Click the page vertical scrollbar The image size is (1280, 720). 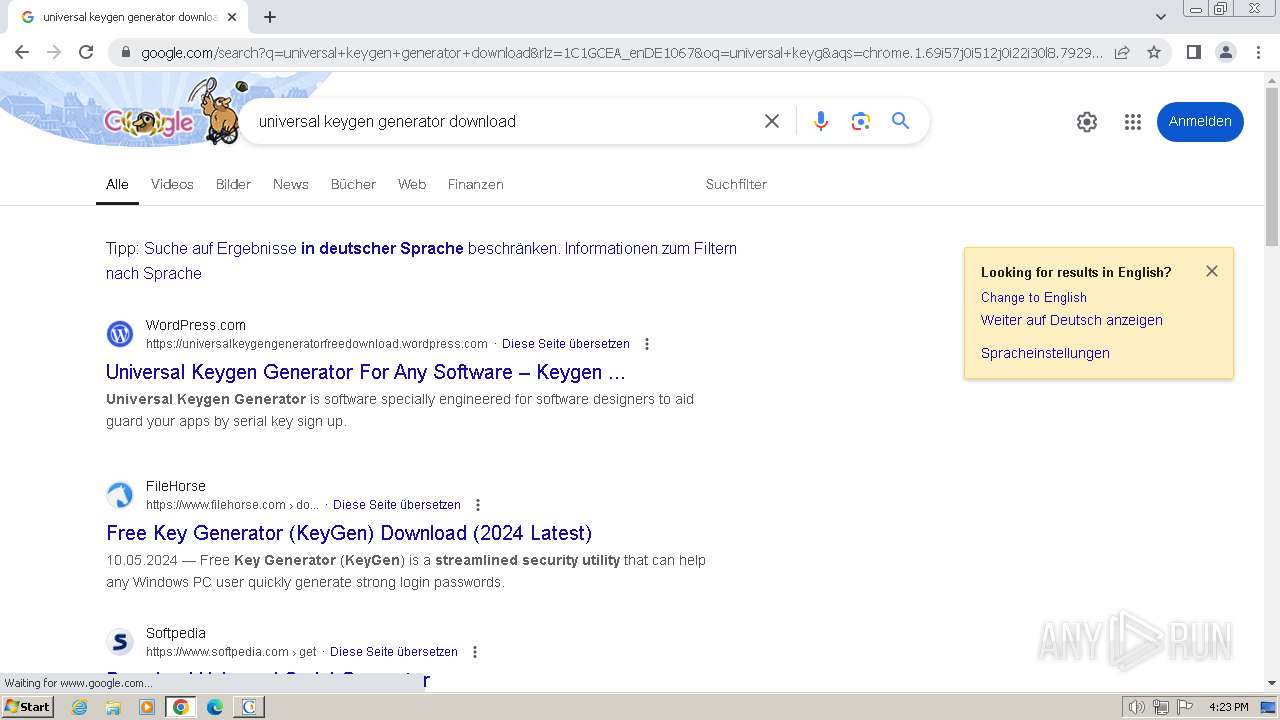coord(1272,166)
